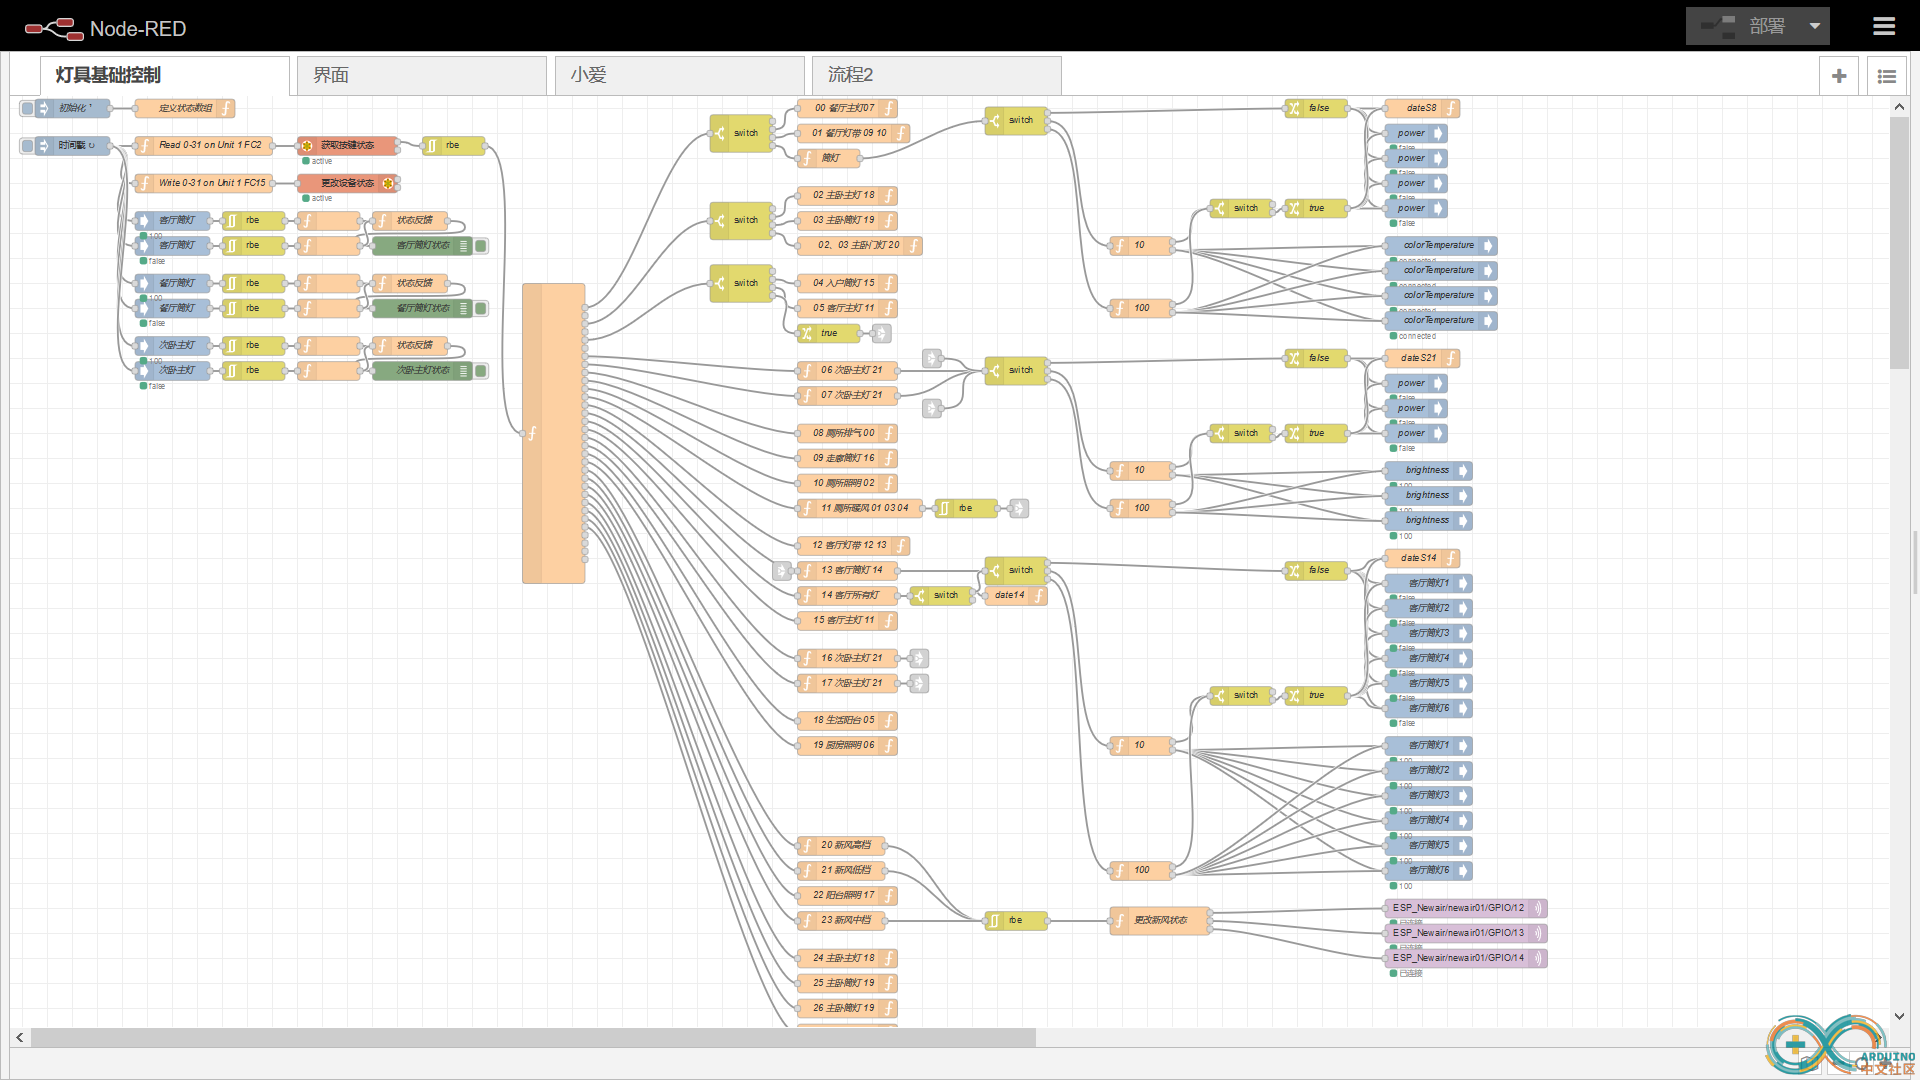Select the Read 0-31 on Unit 1 FC2 node
1920x1080 pixels.
coord(203,146)
